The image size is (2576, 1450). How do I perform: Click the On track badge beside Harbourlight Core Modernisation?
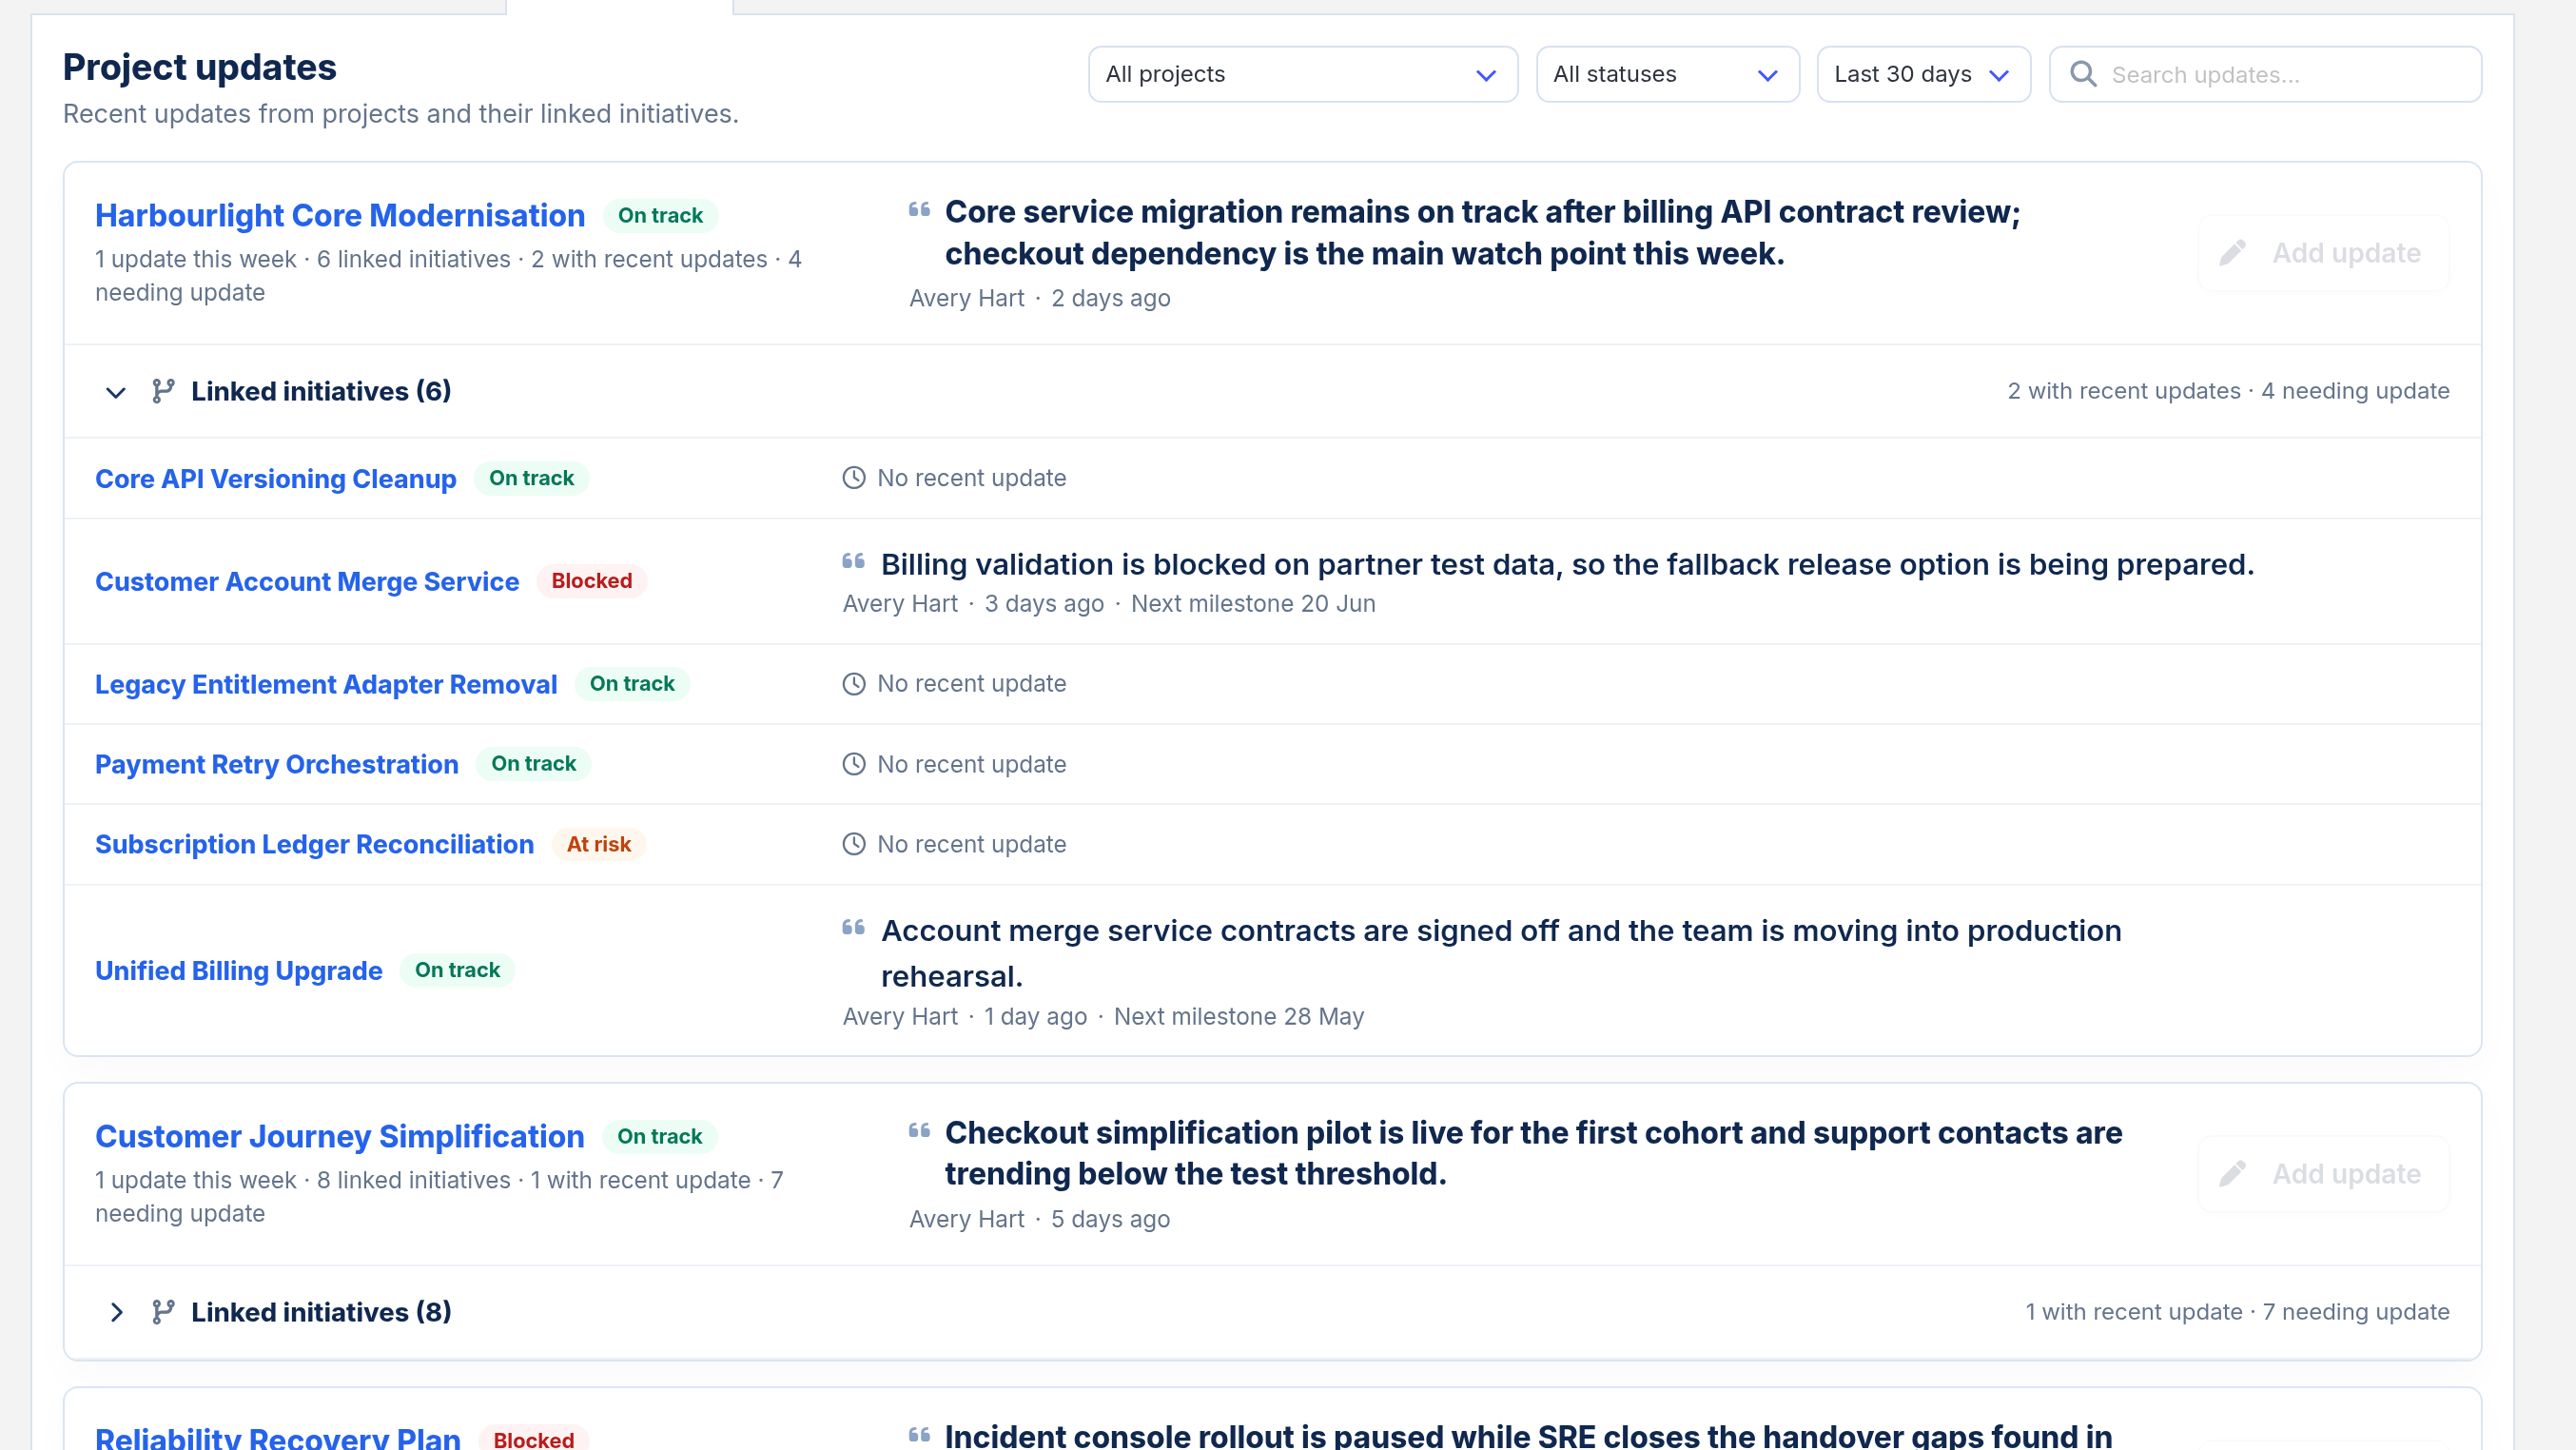tap(660, 215)
